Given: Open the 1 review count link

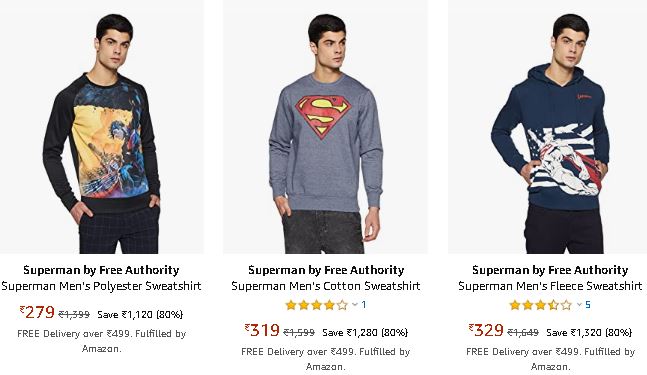Looking at the screenshot, I should click(364, 304).
